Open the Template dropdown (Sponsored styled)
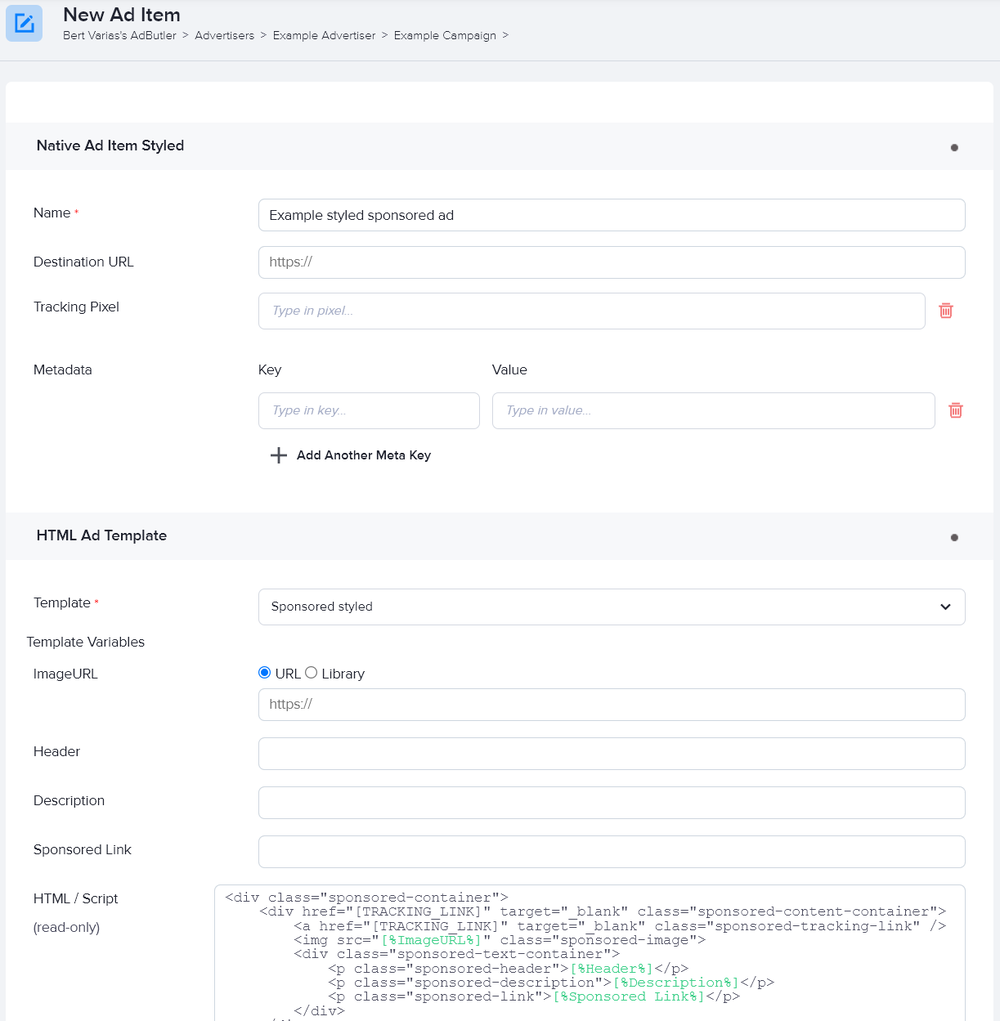Image resolution: width=1000 pixels, height=1021 pixels. click(x=611, y=607)
